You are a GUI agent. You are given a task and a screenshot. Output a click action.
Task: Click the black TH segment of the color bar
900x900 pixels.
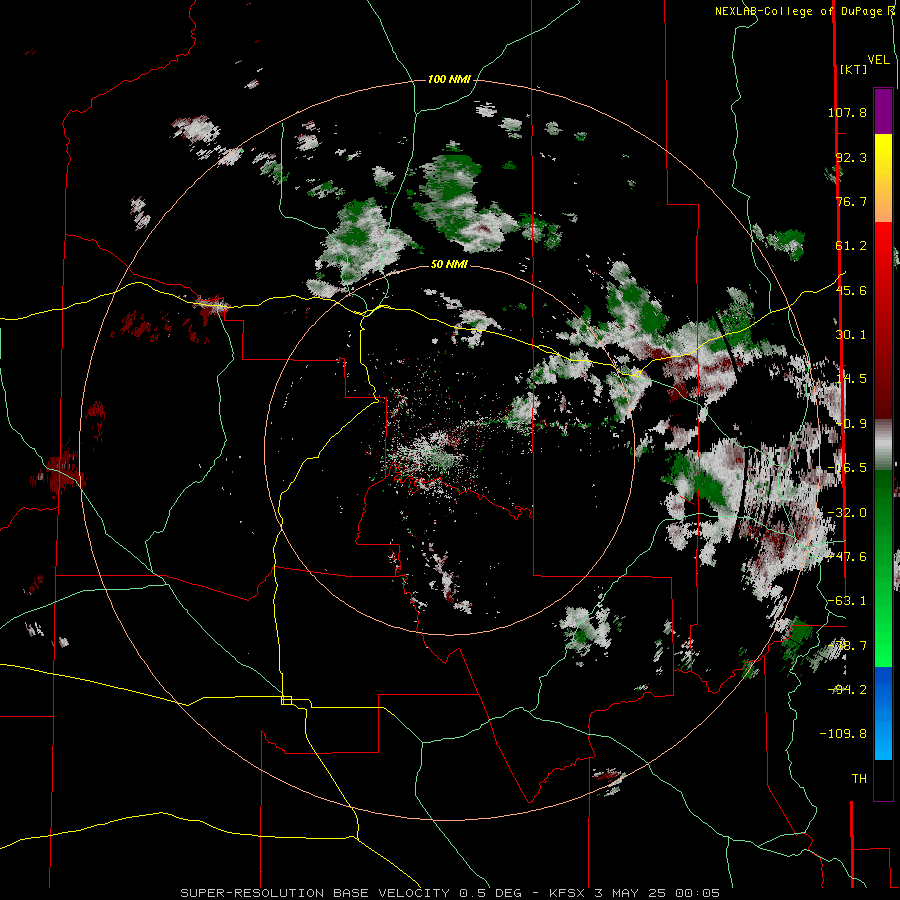click(x=883, y=779)
